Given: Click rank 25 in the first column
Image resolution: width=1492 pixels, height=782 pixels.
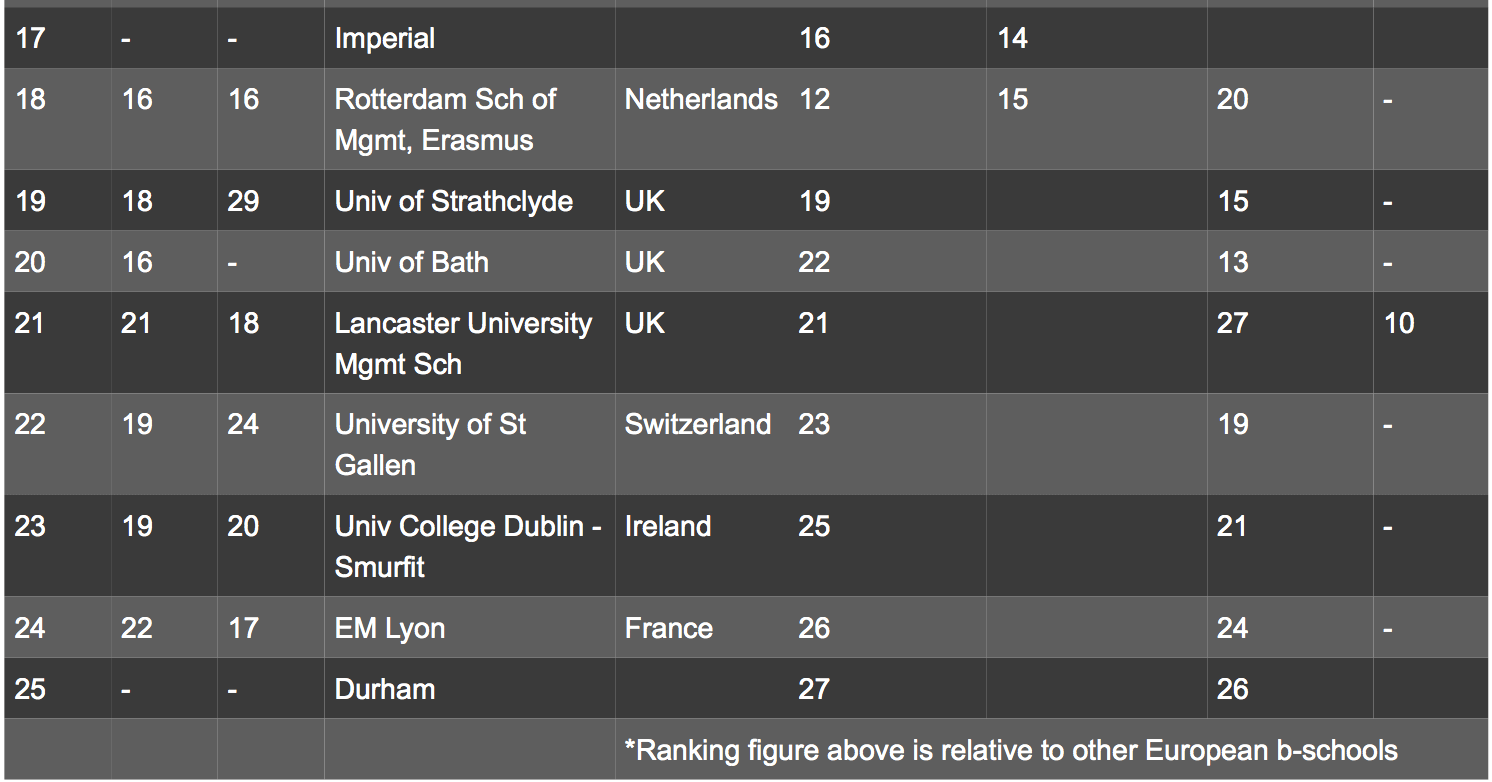Looking at the screenshot, I should tap(30, 689).
